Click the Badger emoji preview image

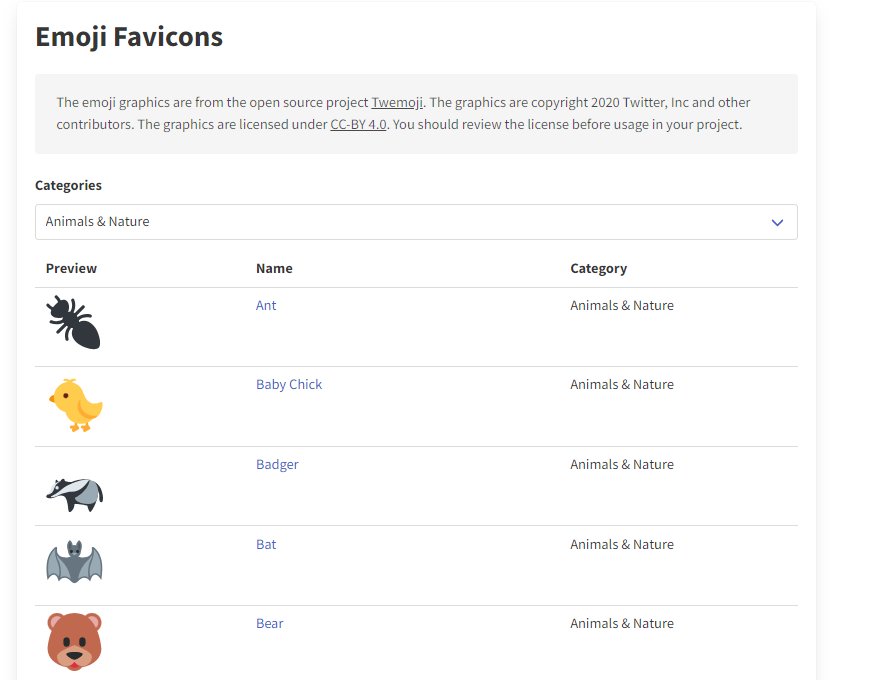click(75, 494)
